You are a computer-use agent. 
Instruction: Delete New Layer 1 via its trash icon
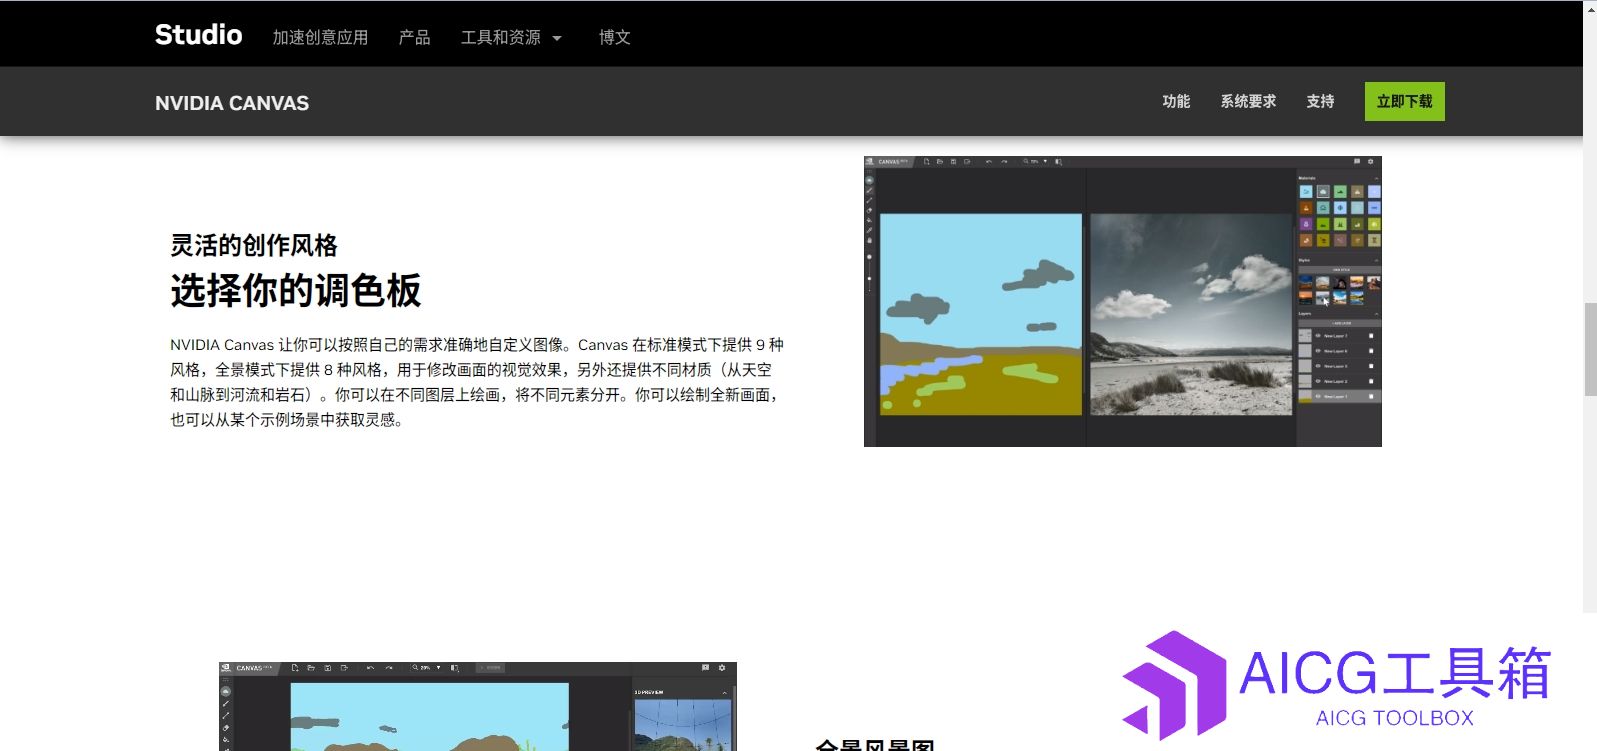(x=1371, y=396)
